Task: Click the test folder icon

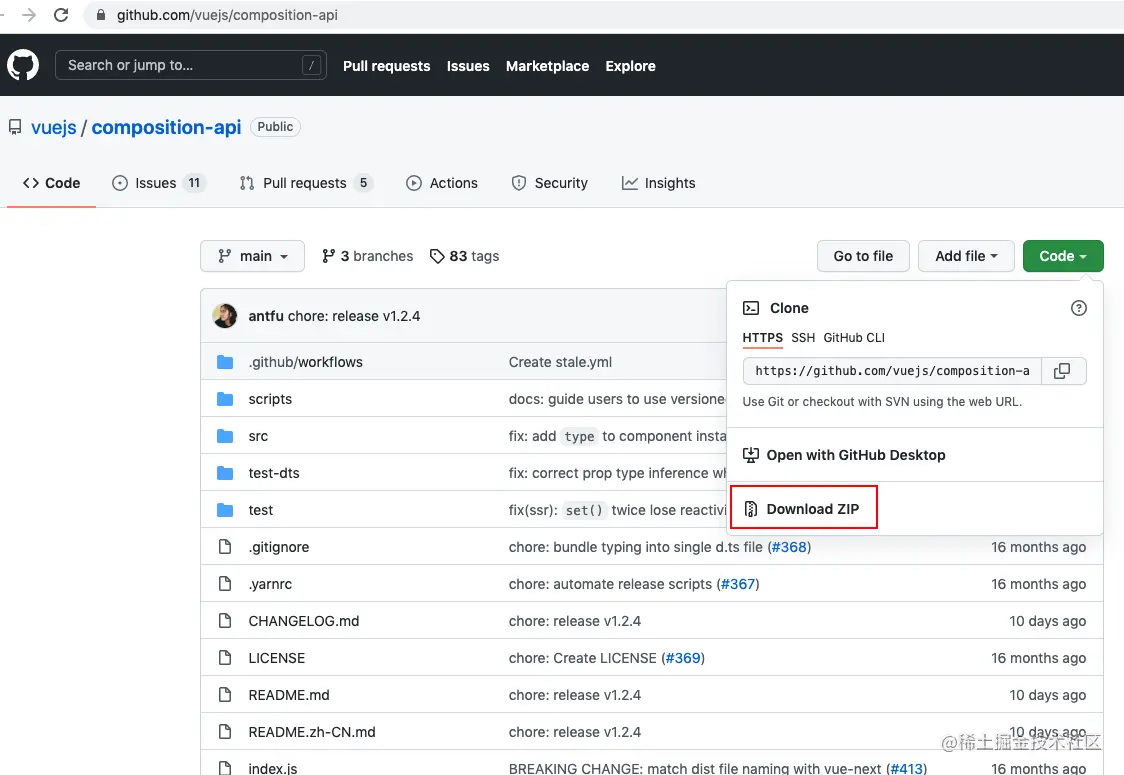Action: [x=225, y=510]
